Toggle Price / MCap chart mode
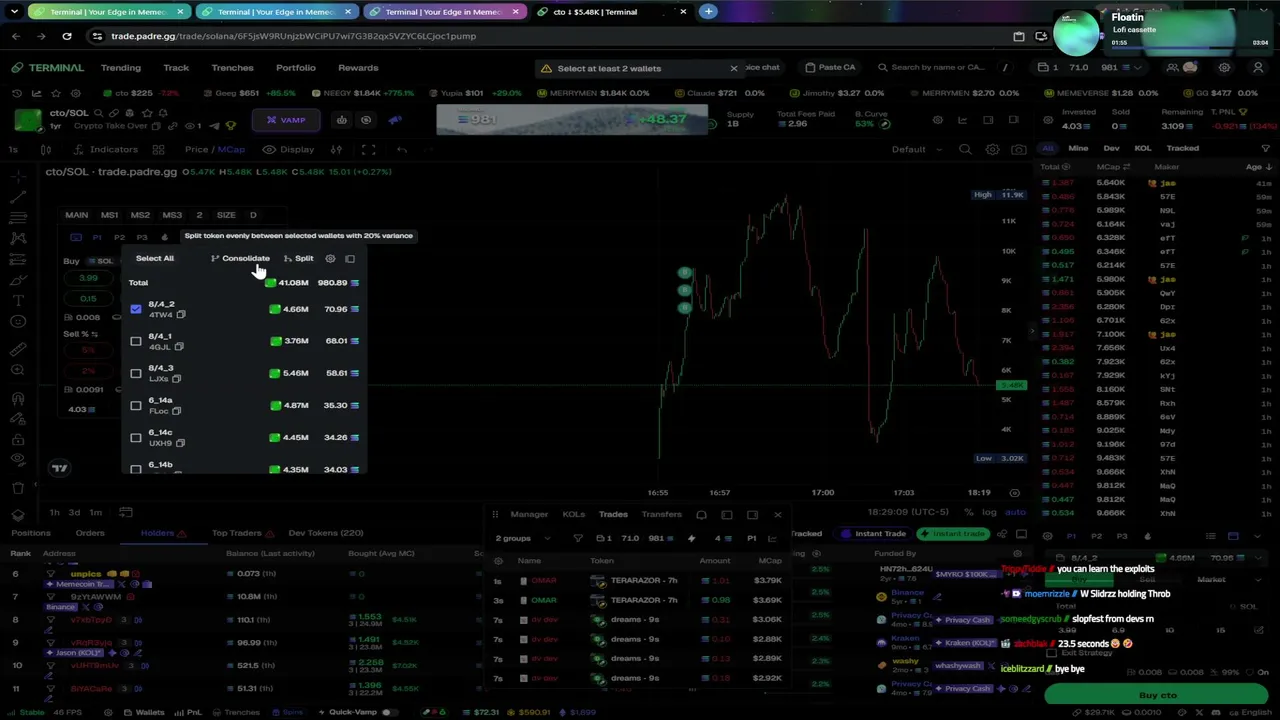Viewport: 1280px width, 720px height. [x=214, y=149]
